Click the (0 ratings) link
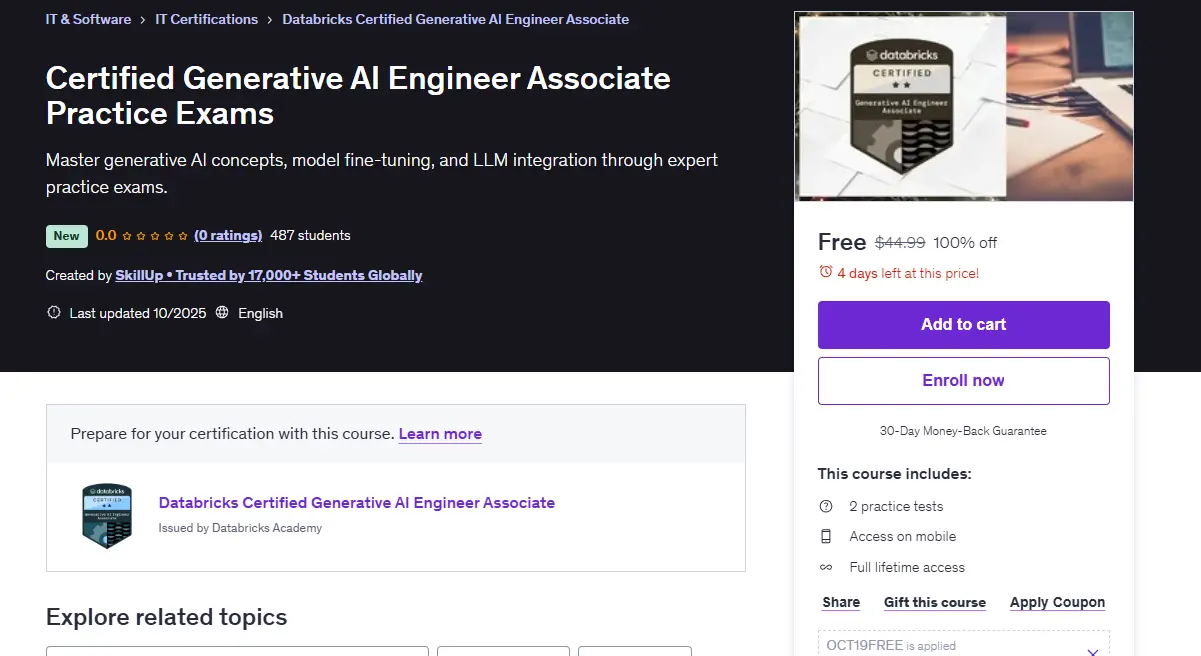Viewport: 1201px width, 656px height. tap(228, 236)
